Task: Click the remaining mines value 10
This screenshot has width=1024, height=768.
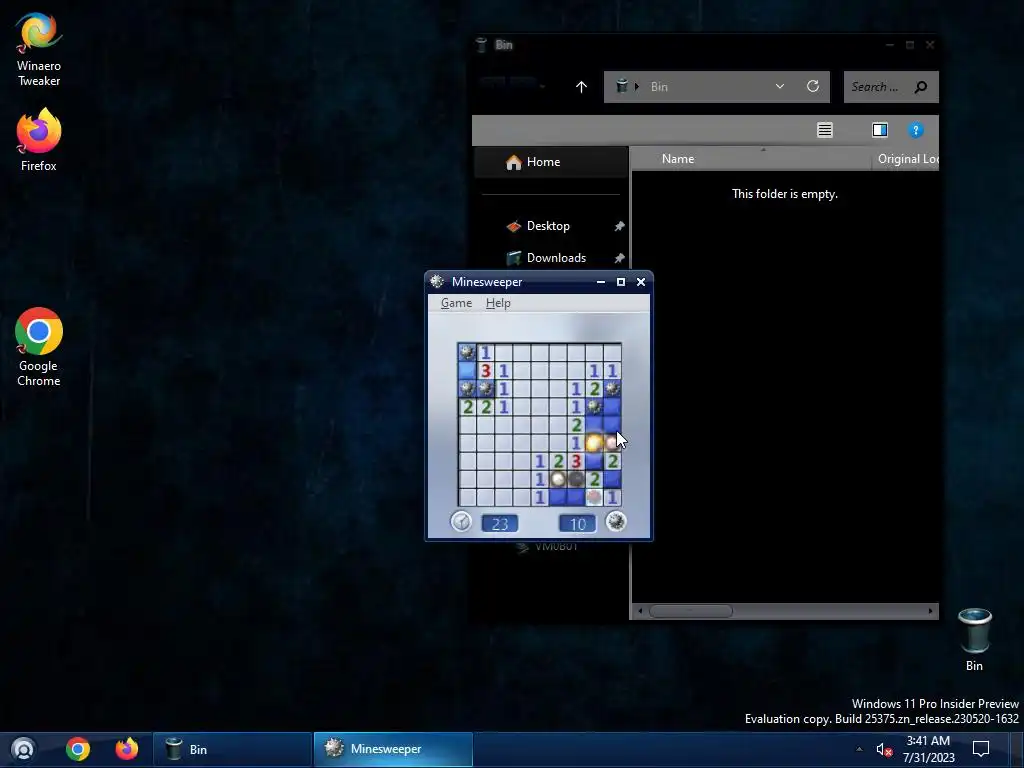Action: [578, 524]
